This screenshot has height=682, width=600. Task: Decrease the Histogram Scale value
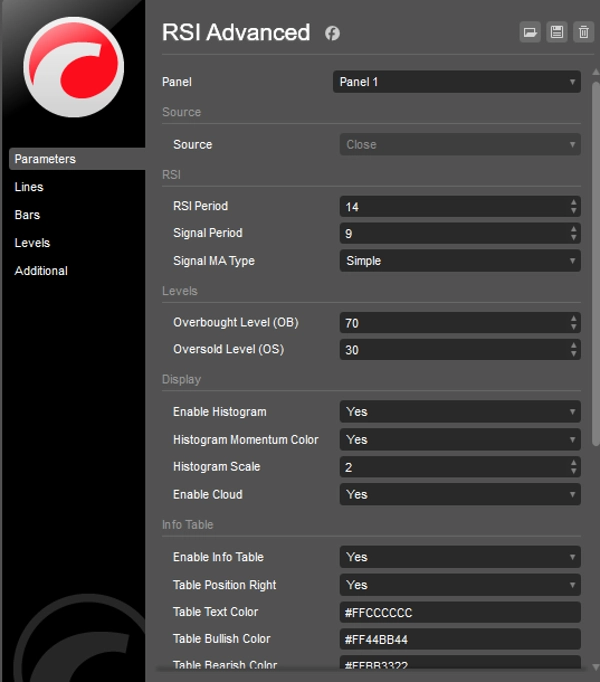point(573,471)
